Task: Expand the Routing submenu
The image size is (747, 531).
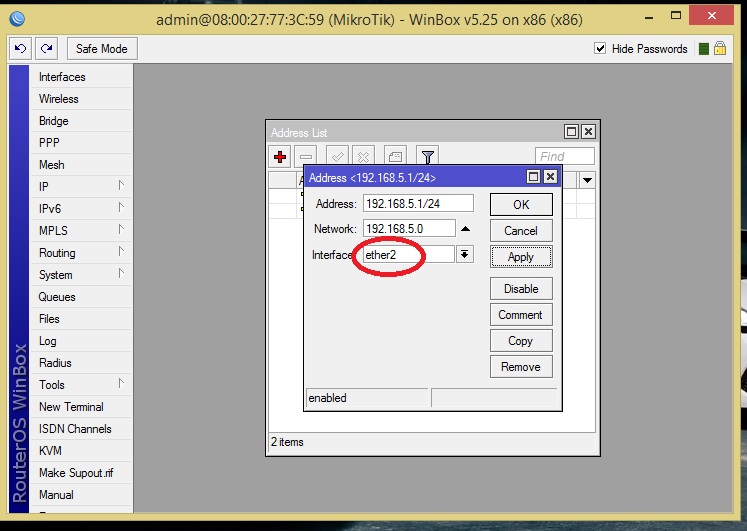Action: [81, 252]
